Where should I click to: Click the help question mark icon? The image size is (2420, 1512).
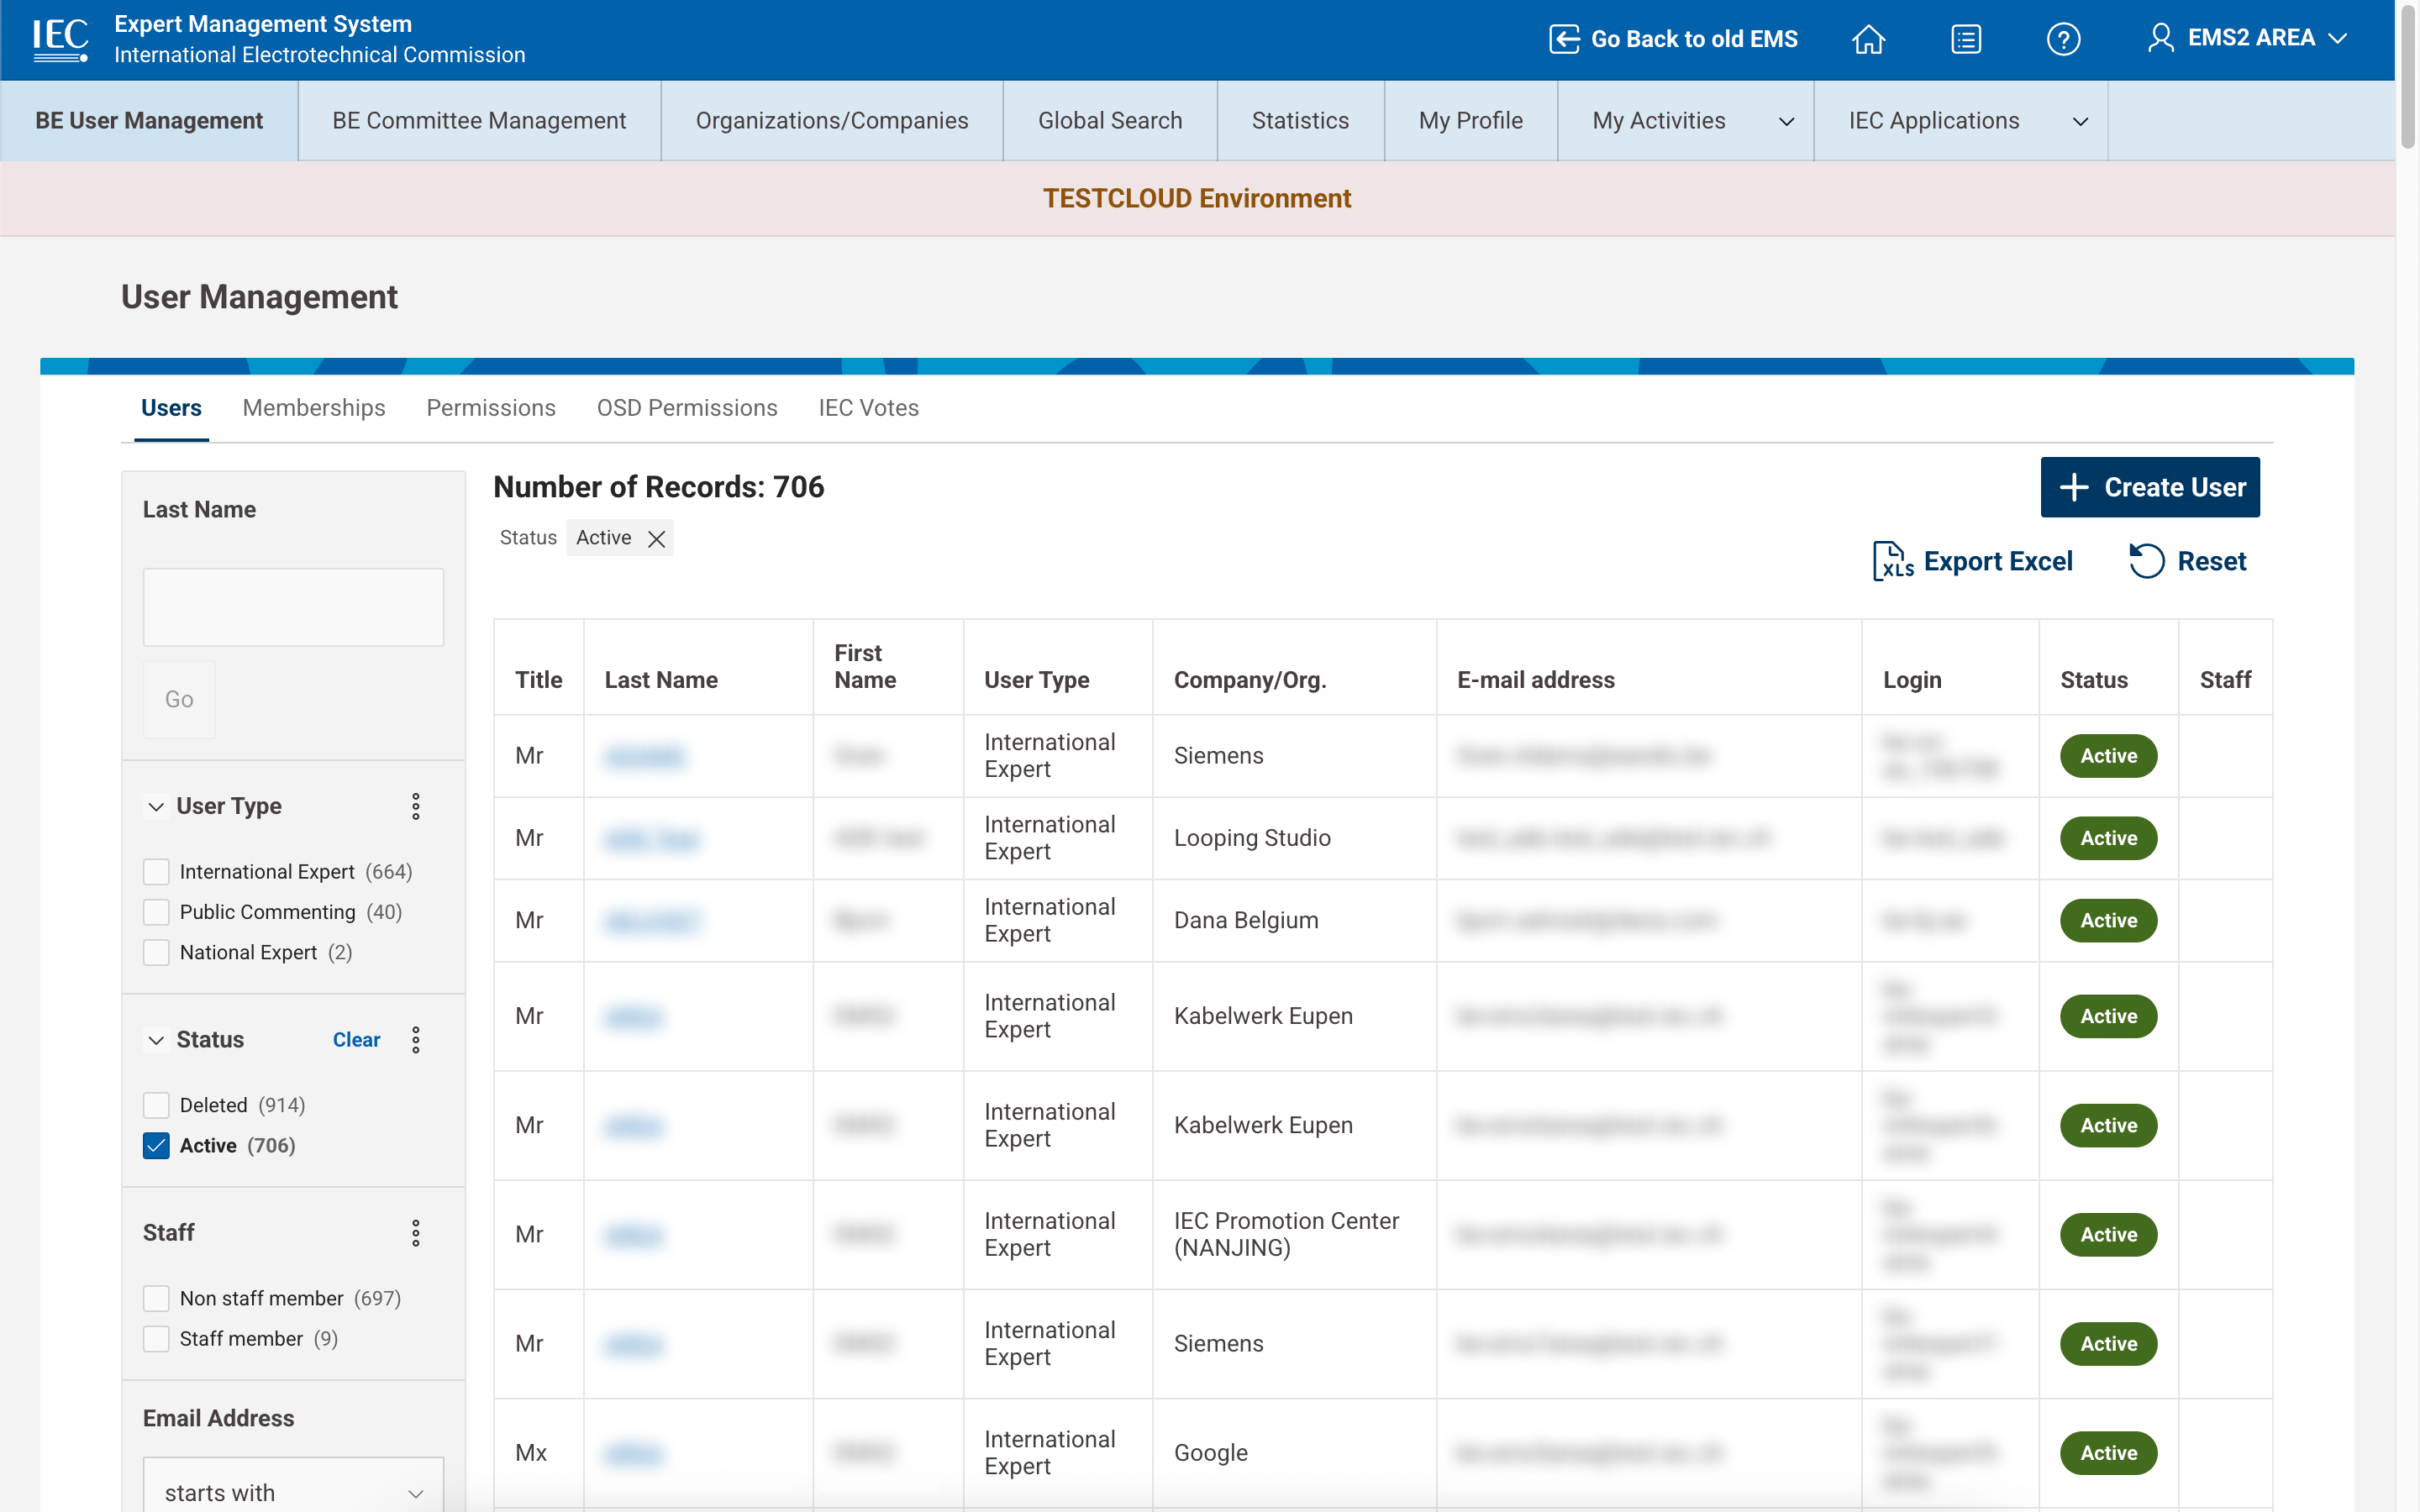click(2062, 39)
